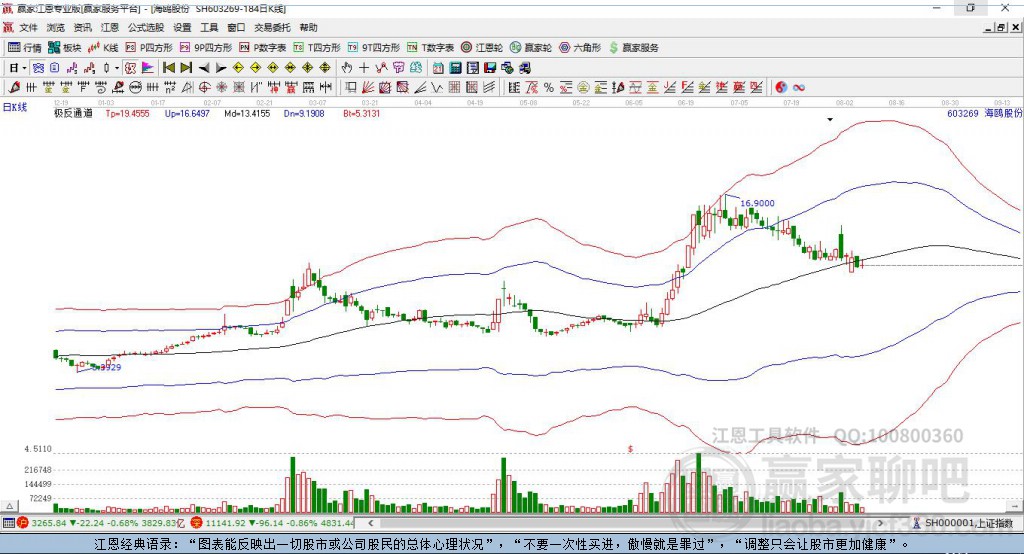The image size is (1024, 554).
Task: Jump to first bar with skip-start icon
Action: click(x=169, y=68)
